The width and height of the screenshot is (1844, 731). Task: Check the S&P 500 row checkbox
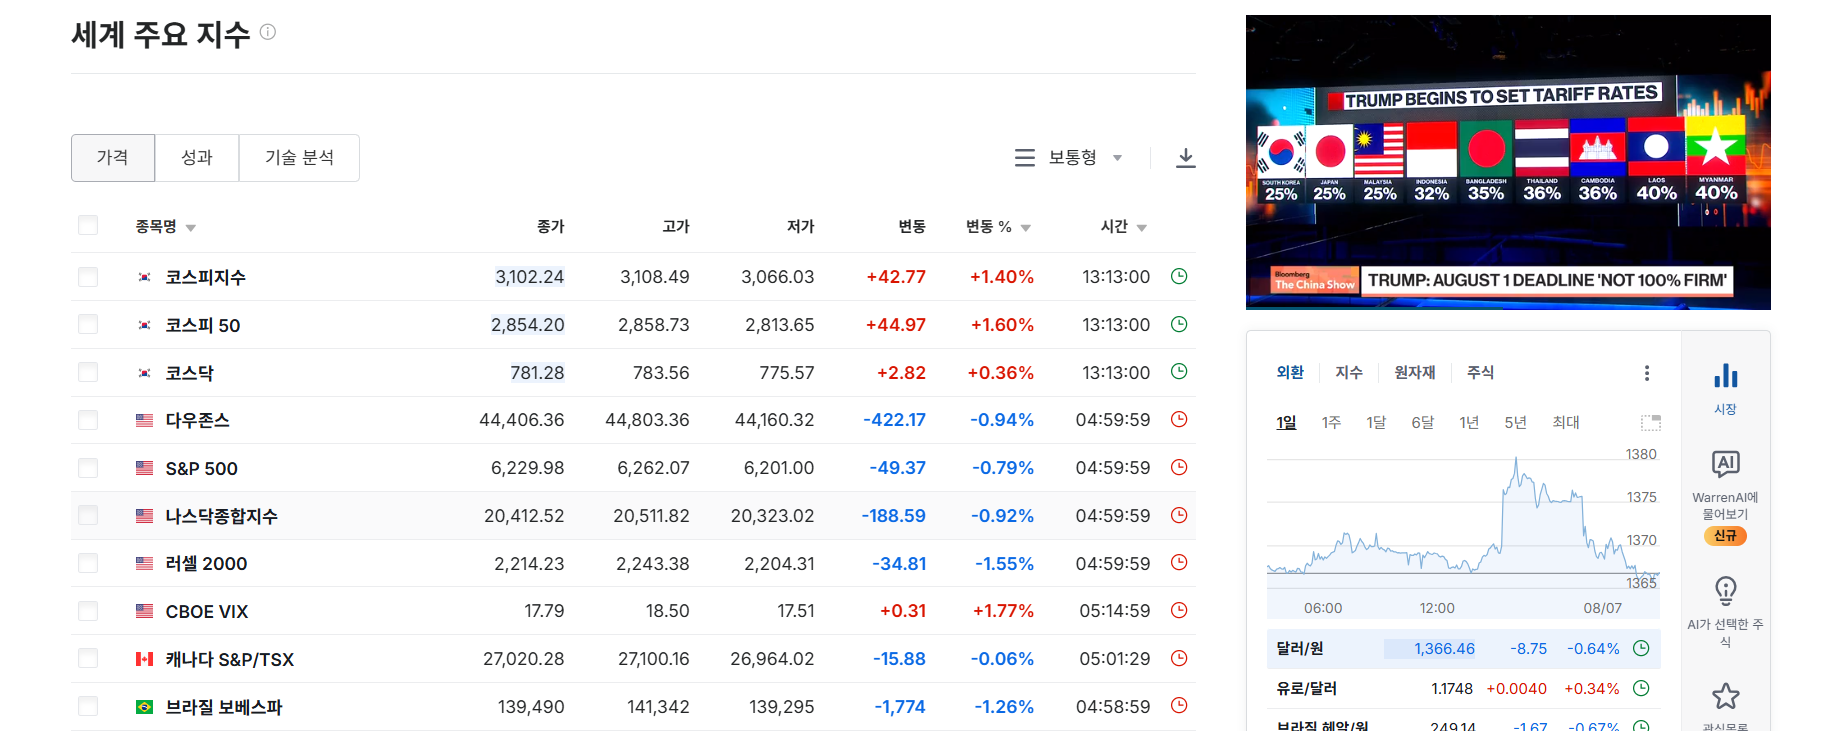[88, 468]
